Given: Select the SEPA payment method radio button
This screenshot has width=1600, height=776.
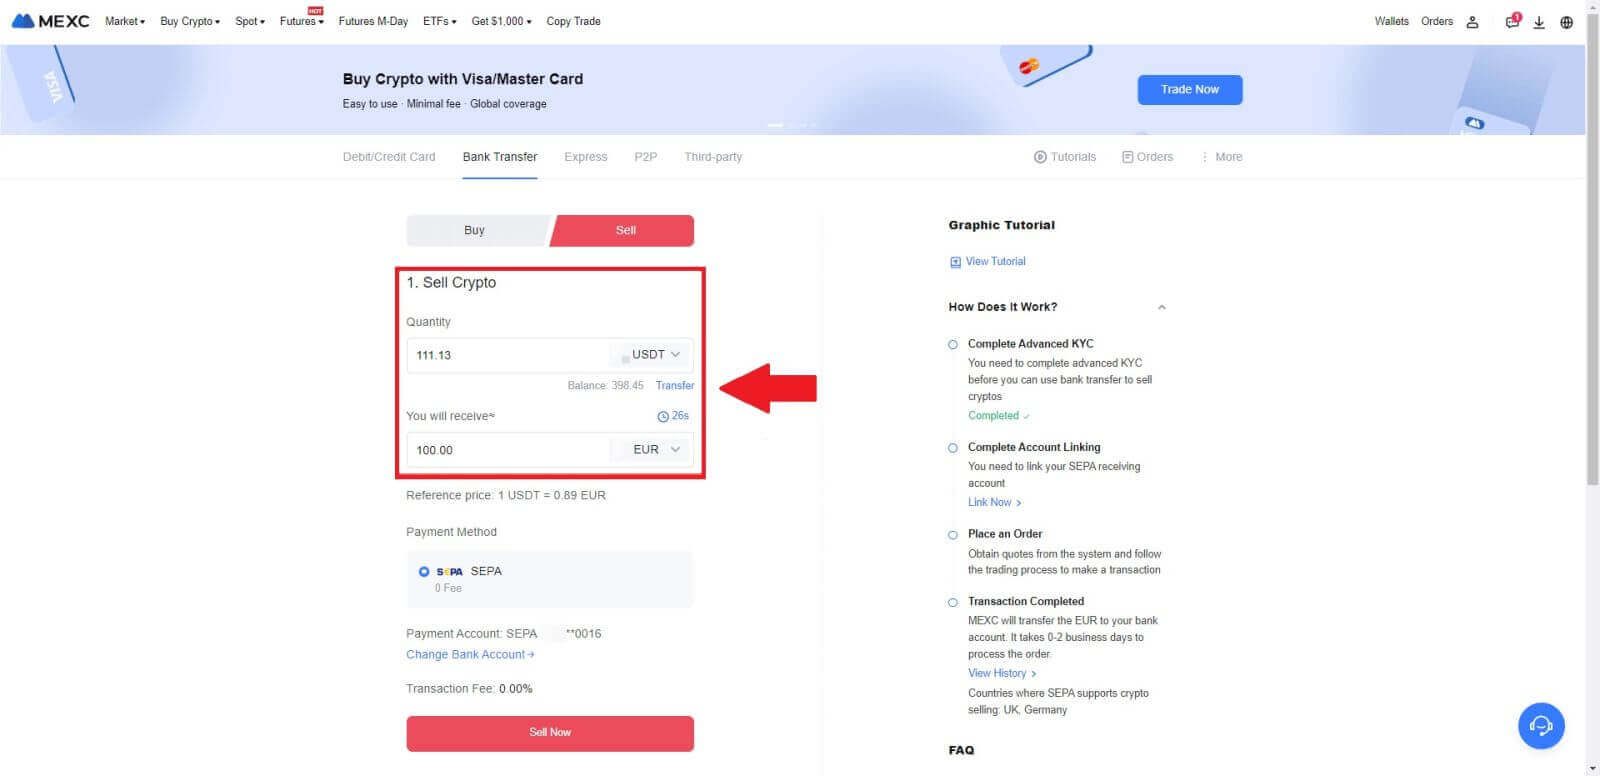Looking at the screenshot, I should [424, 571].
